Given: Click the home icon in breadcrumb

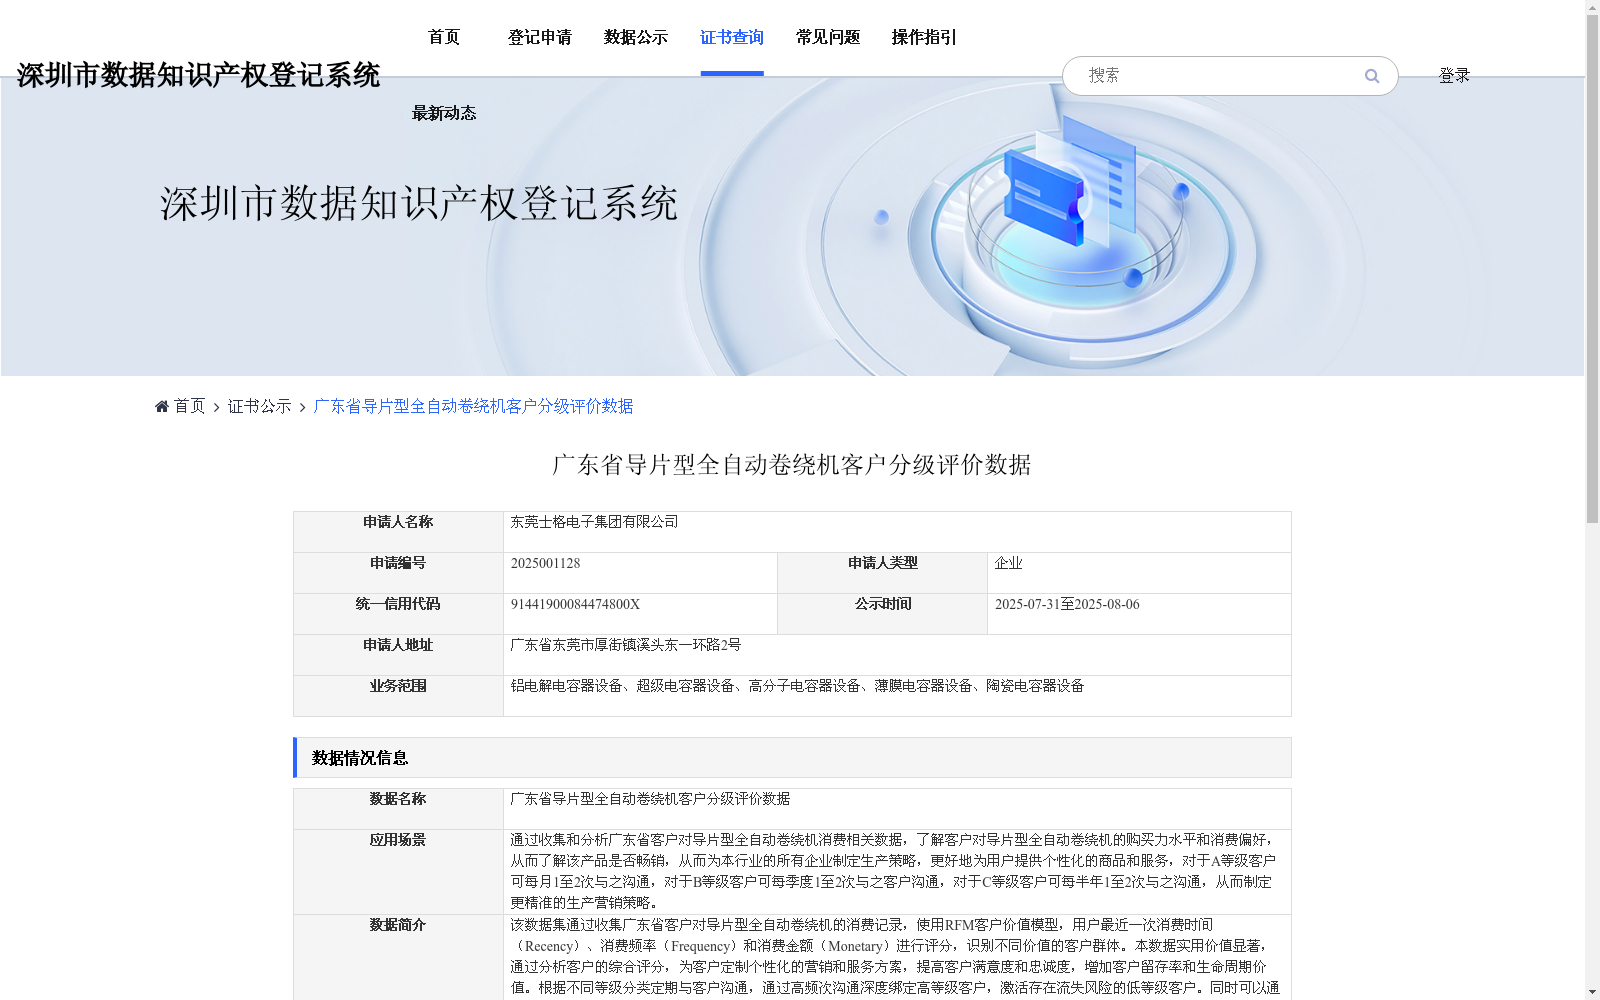Looking at the screenshot, I should pyautogui.click(x=162, y=406).
